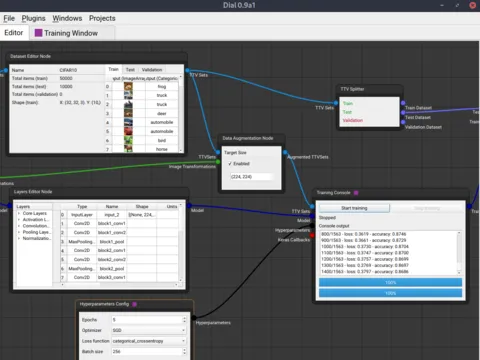Open the Projects menu
Screen dimensions: 480x360
102,18
